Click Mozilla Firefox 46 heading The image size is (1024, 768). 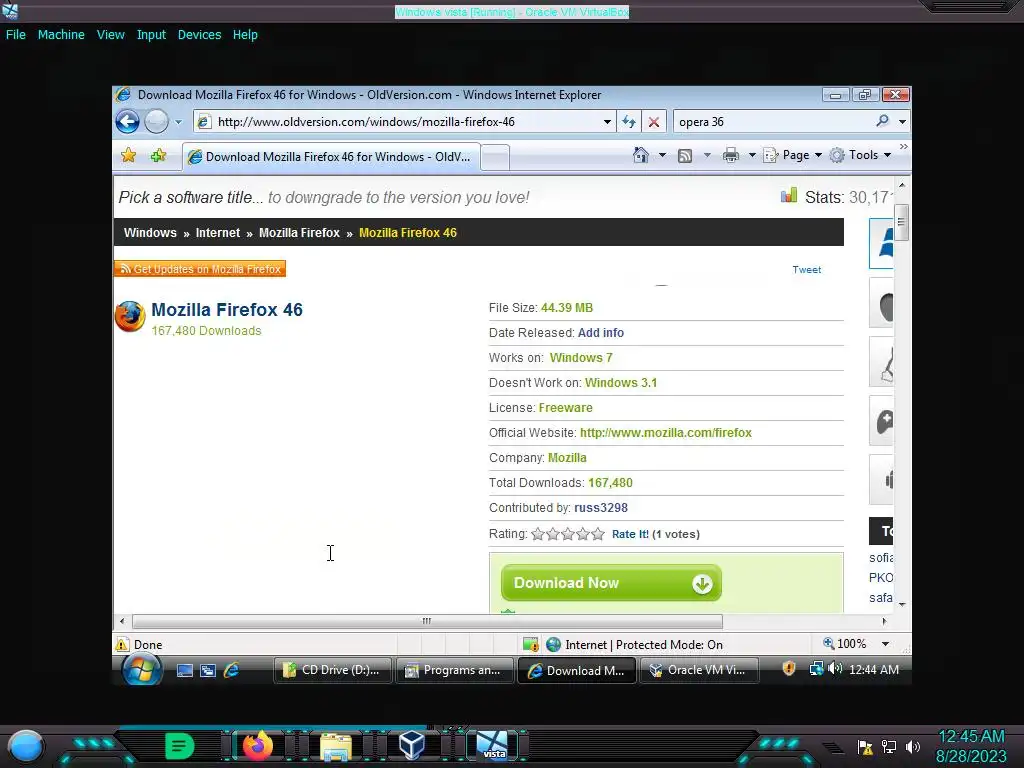227,310
